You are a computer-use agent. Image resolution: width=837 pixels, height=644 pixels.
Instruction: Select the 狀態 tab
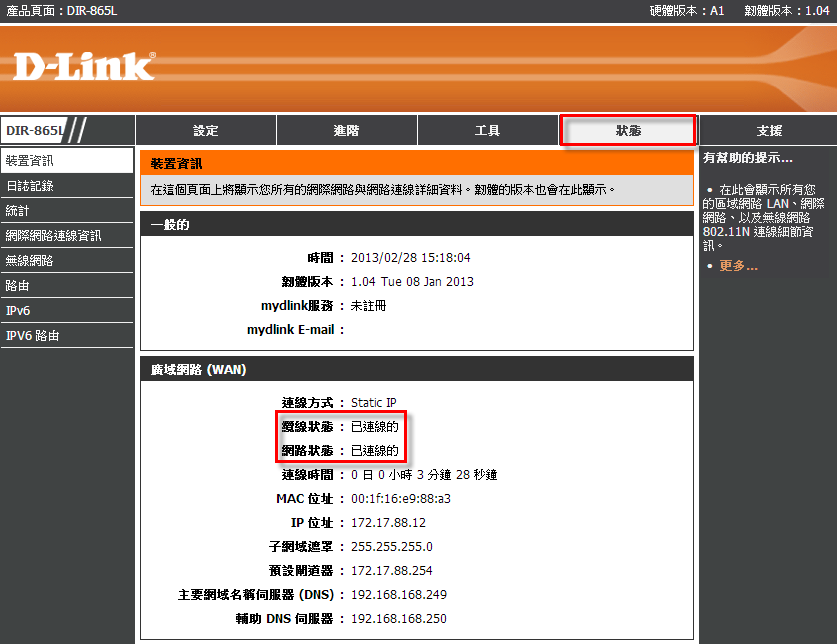[628, 131]
